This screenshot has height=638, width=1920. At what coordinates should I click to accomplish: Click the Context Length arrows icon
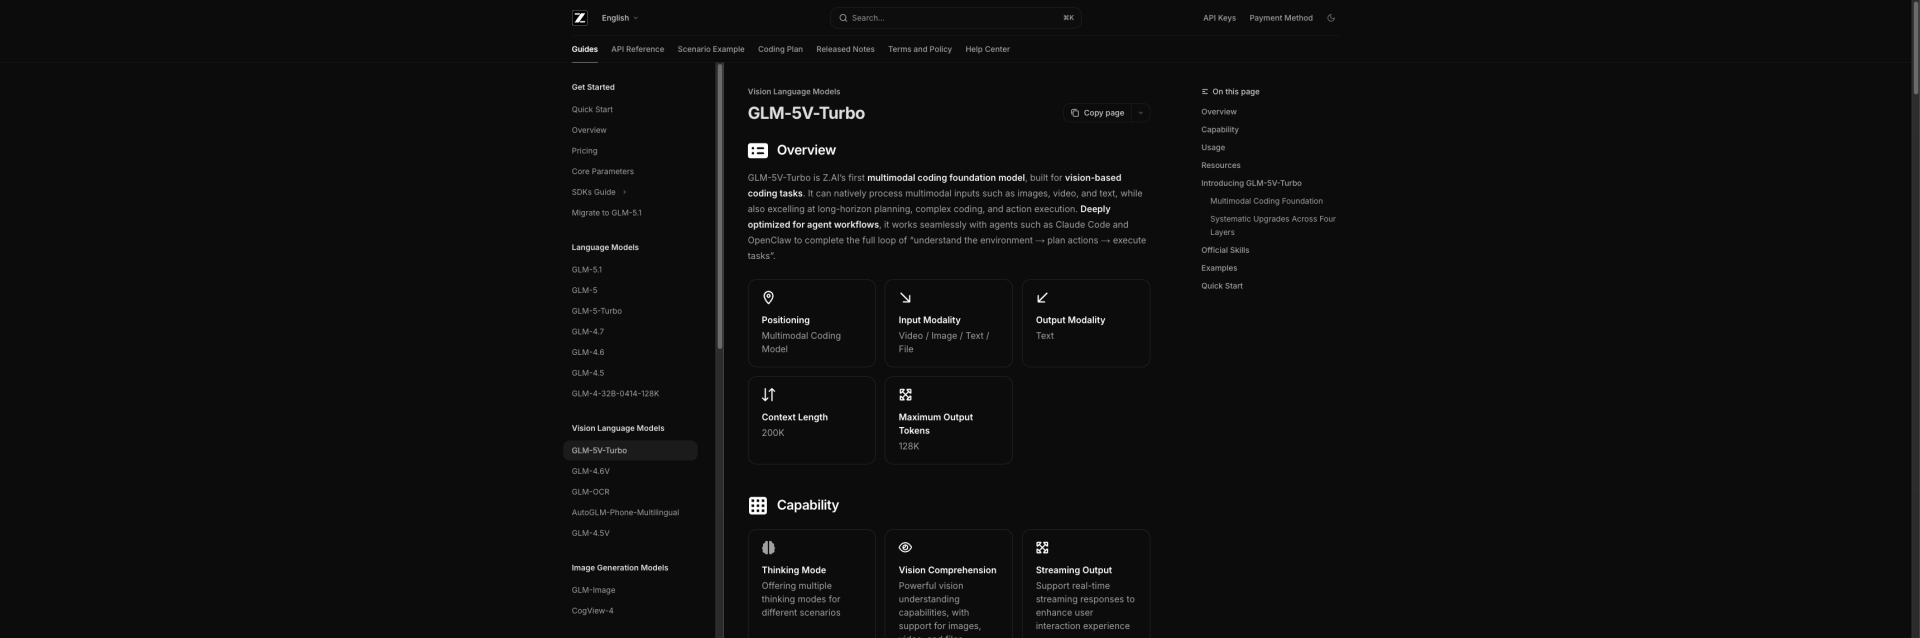(768, 395)
